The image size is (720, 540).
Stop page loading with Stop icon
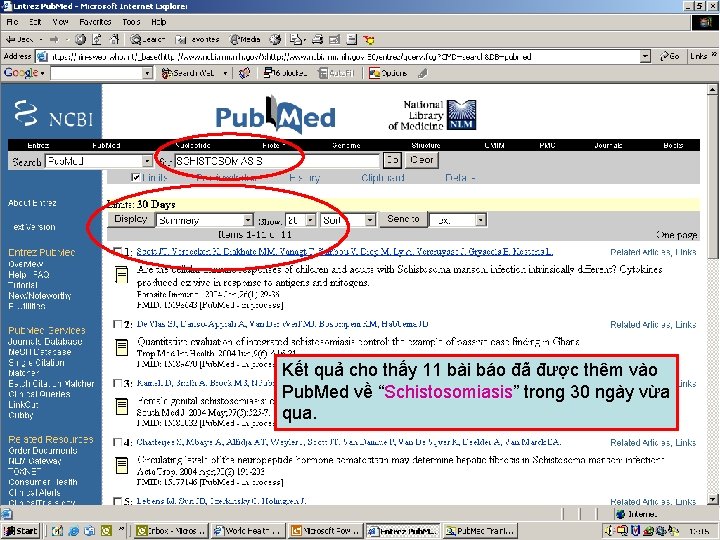[80, 39]
